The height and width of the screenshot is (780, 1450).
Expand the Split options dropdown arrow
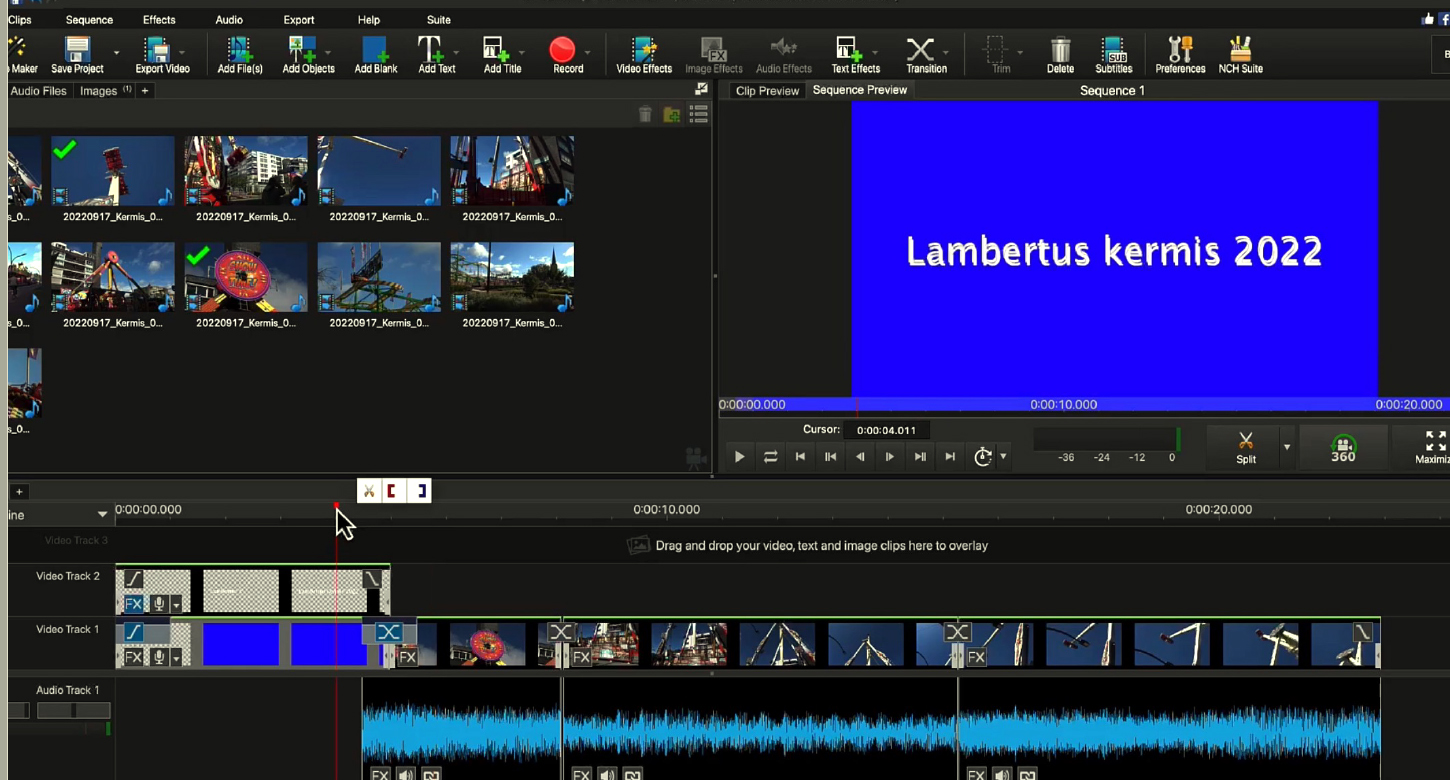1287,447
